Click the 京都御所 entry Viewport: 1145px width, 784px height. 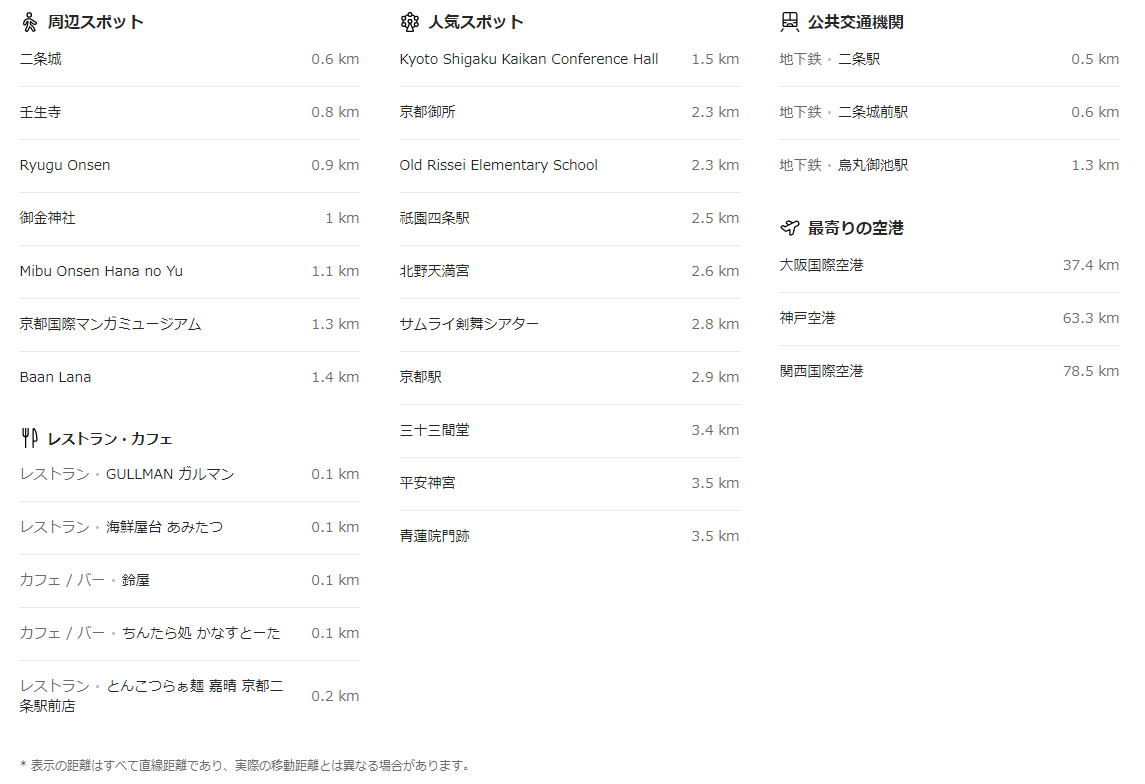570,112
